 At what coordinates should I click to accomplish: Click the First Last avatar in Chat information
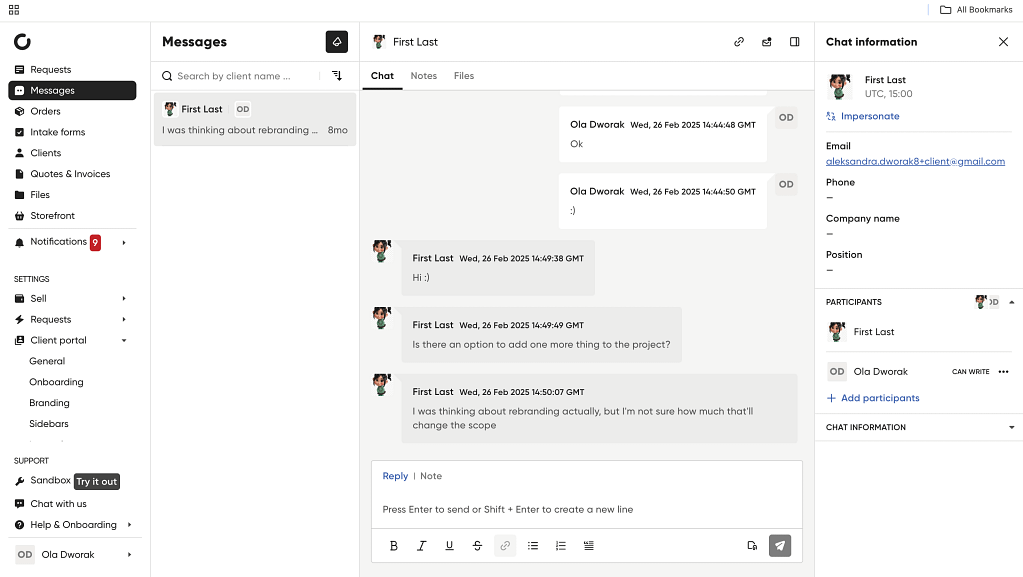coord(840,86)
